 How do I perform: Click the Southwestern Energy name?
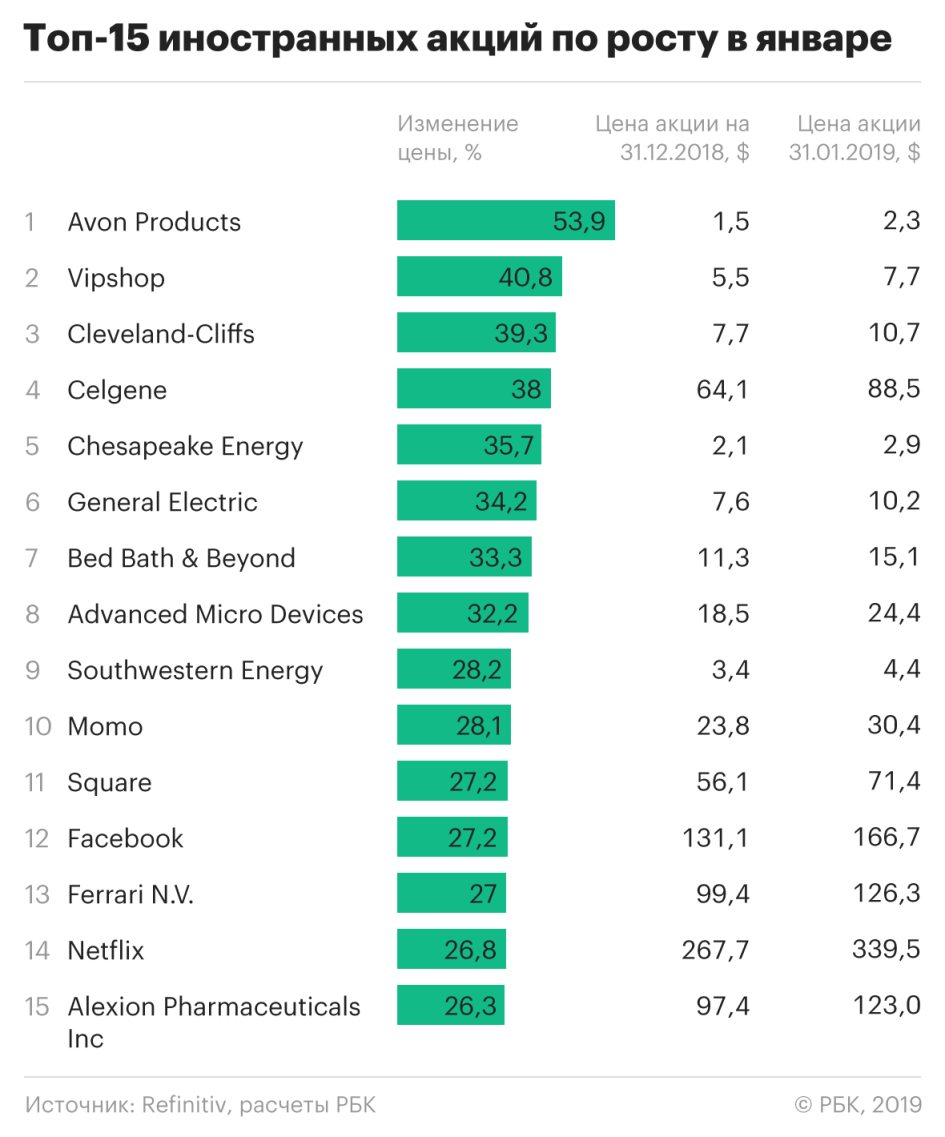point(195,671)
